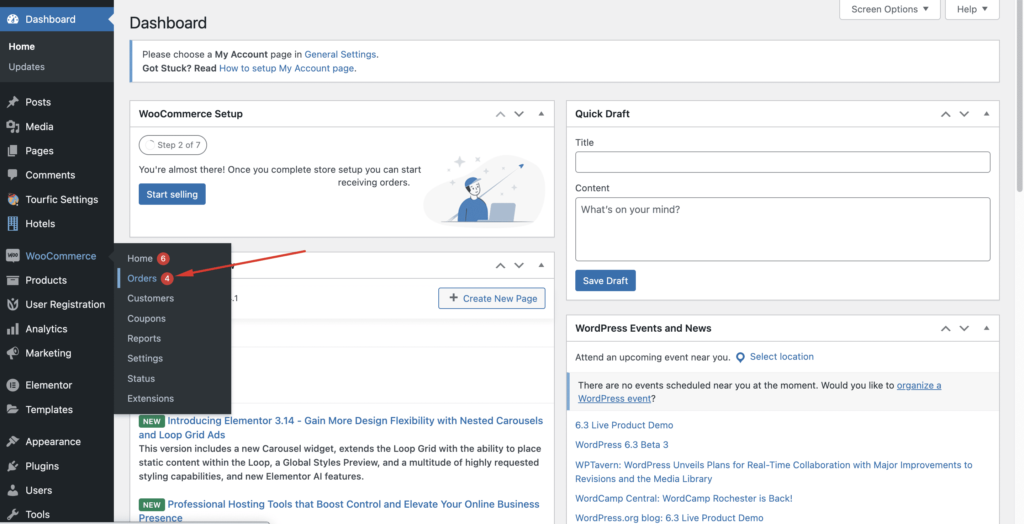Click the Start selling button
The width and height of the screenshot is (1024, 524).
pos(172,194)
